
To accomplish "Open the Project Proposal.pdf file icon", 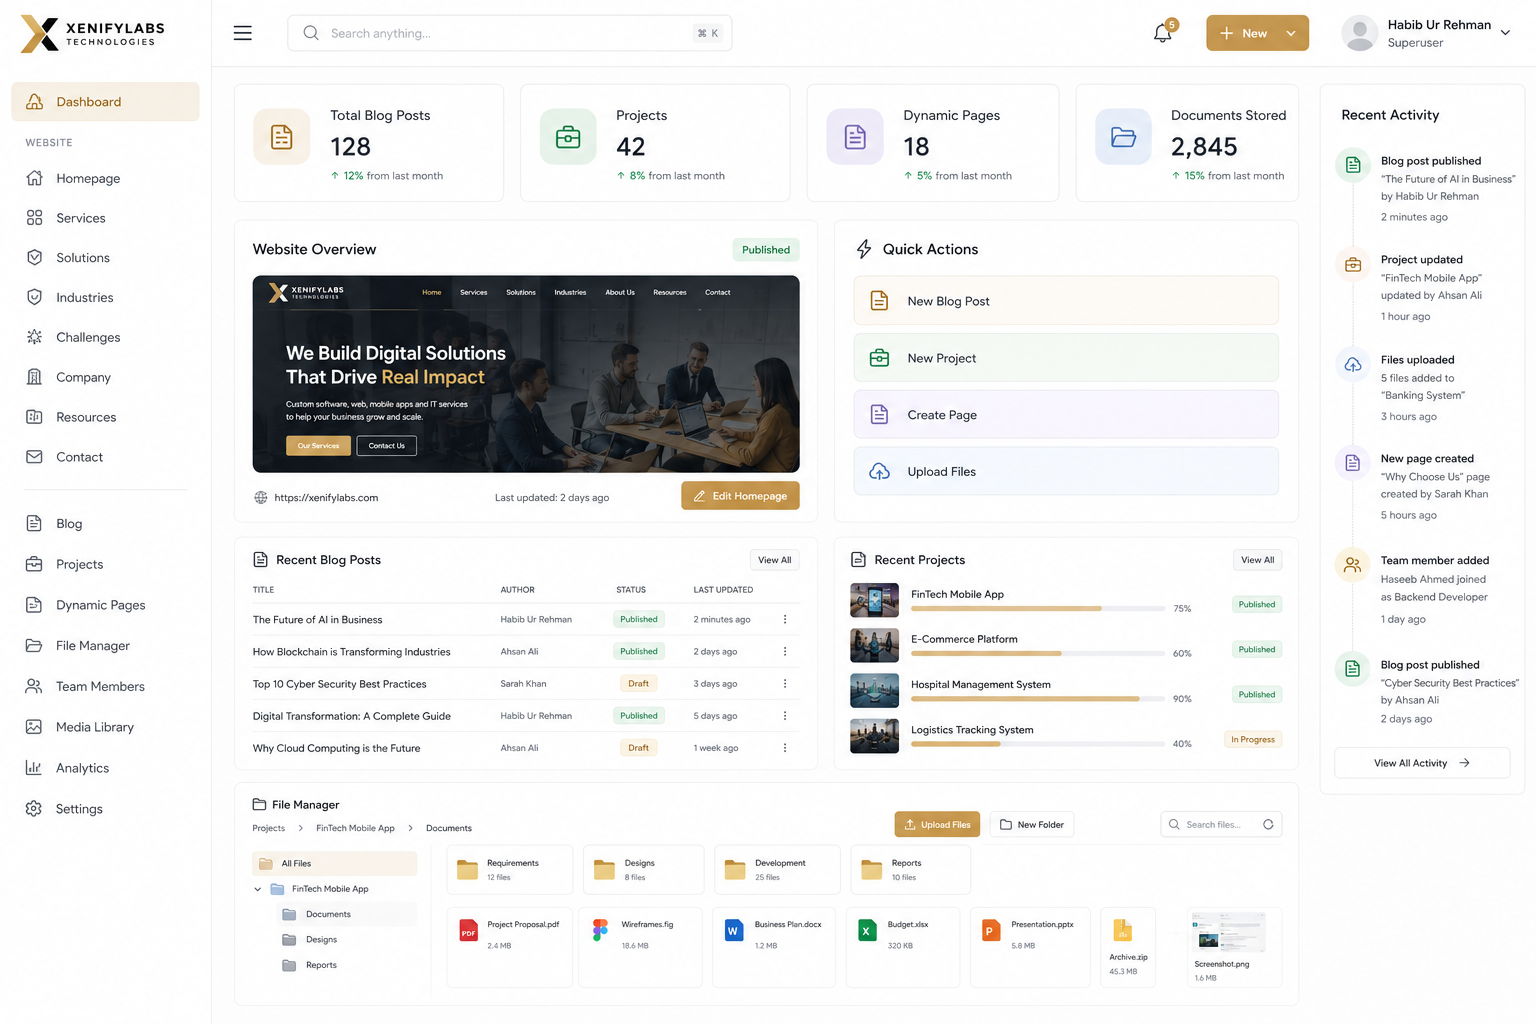I will tap(468, 931).
